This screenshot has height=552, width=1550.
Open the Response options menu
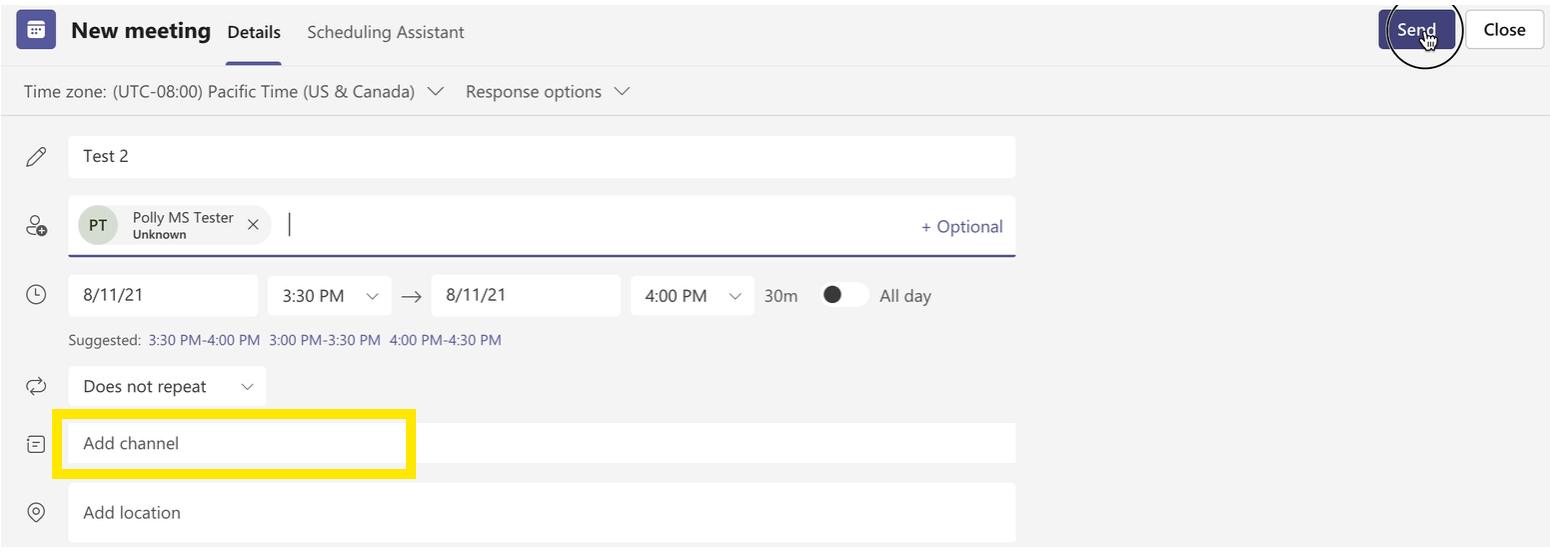click(x=548, y=91)
